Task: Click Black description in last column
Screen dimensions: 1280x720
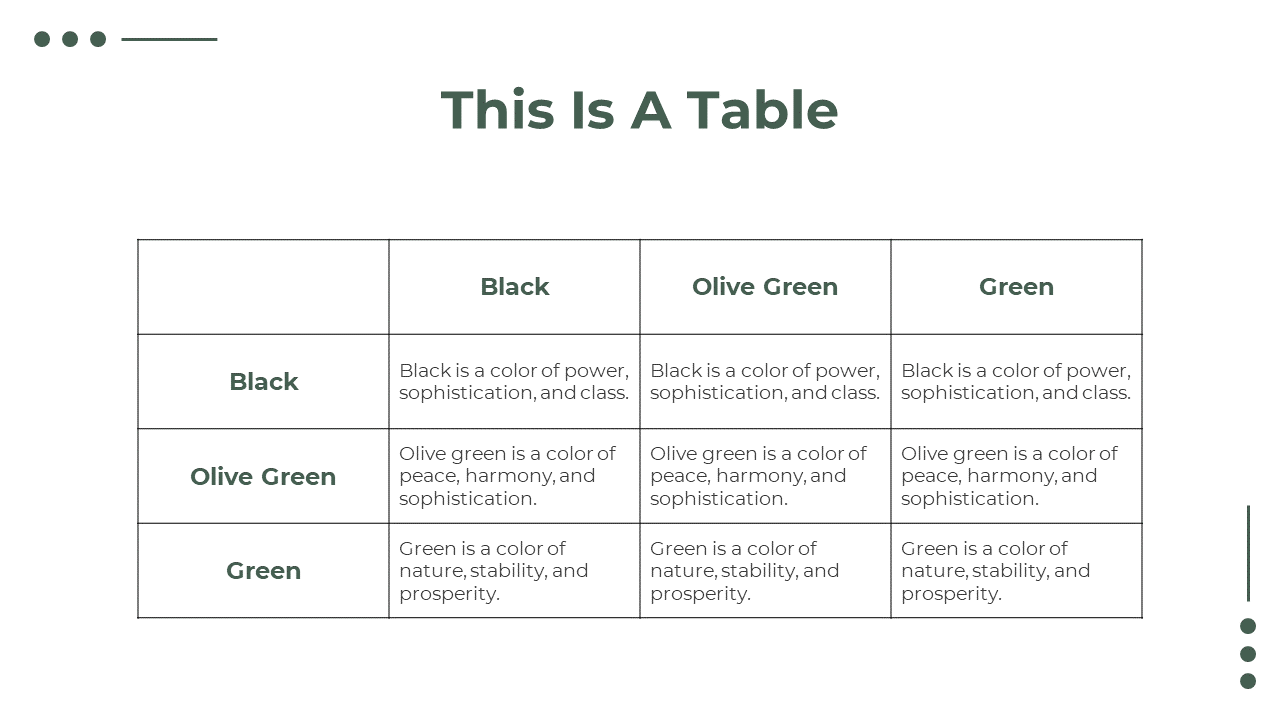Action: coord(1016,381)
